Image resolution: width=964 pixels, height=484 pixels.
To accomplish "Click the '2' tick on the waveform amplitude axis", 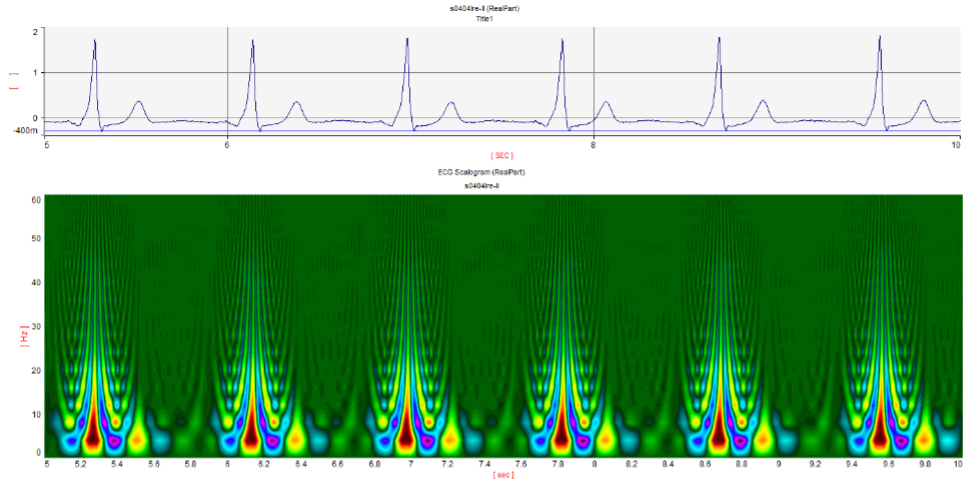I will coord(34,32).
